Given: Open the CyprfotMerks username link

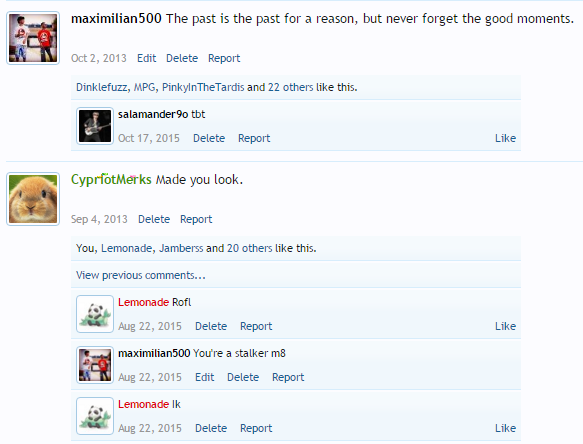Looking at the screenshot, I should (x=111, y=180).
